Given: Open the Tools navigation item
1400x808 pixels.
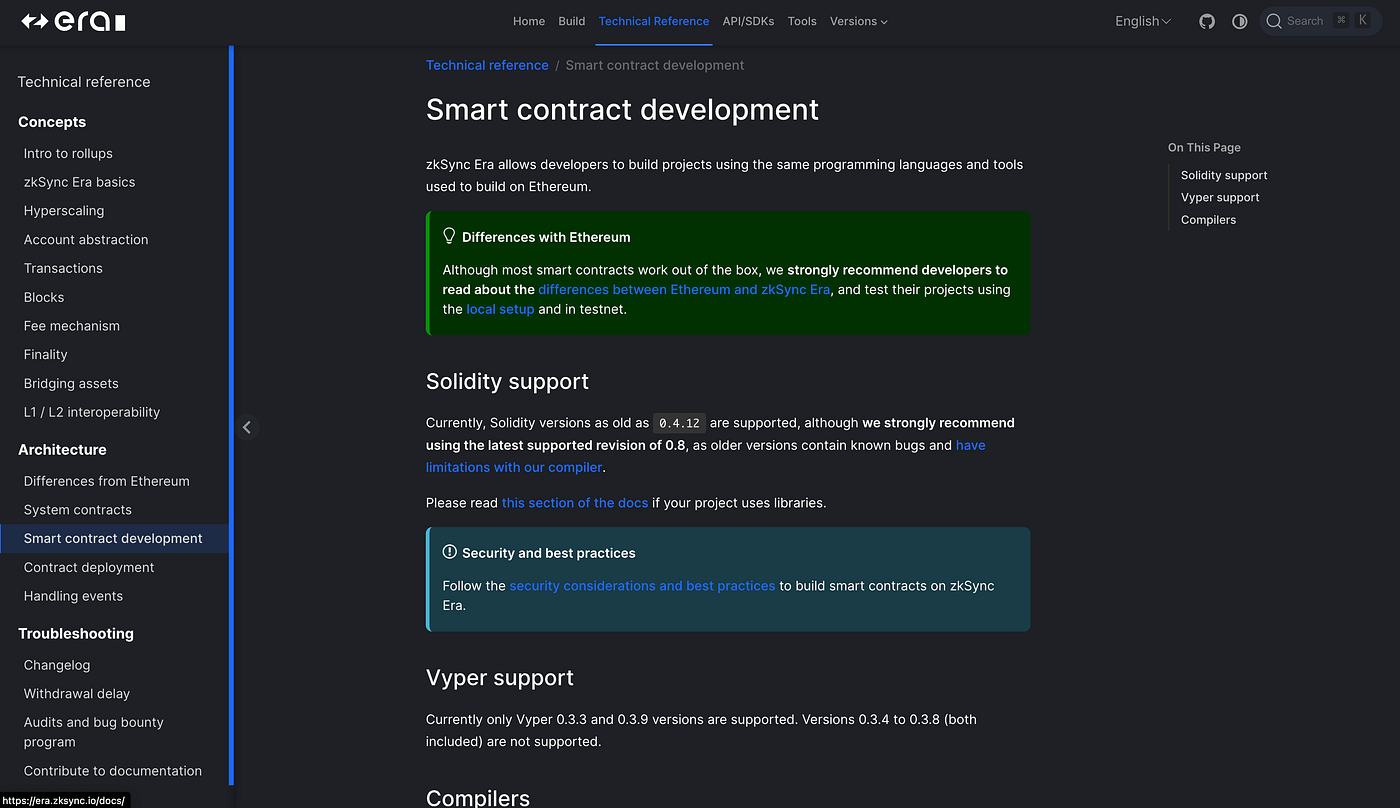Looking at the screenshot, I should coord(801,21).
